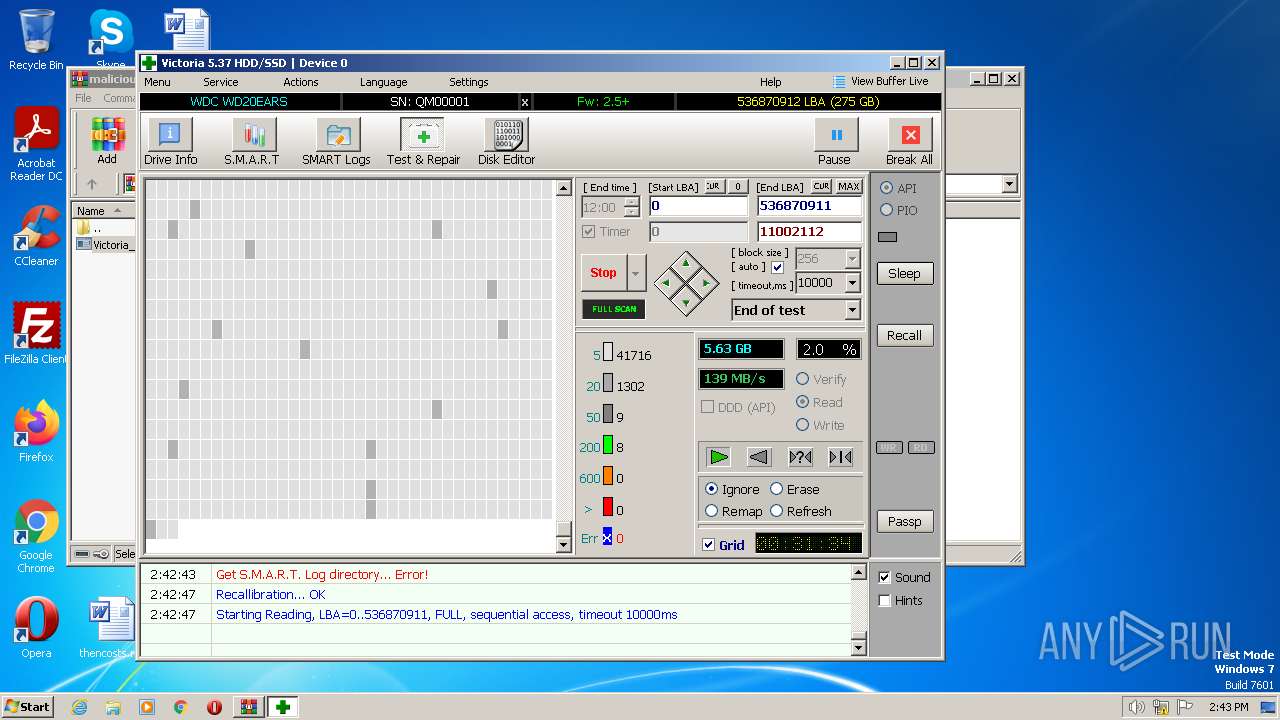Choose the Remap error action

733,511
